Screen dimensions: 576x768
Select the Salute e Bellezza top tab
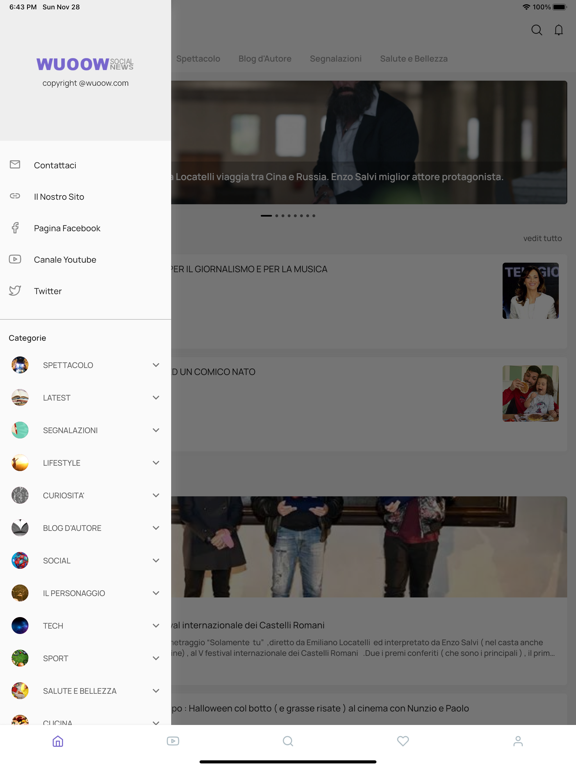(414, 59)
